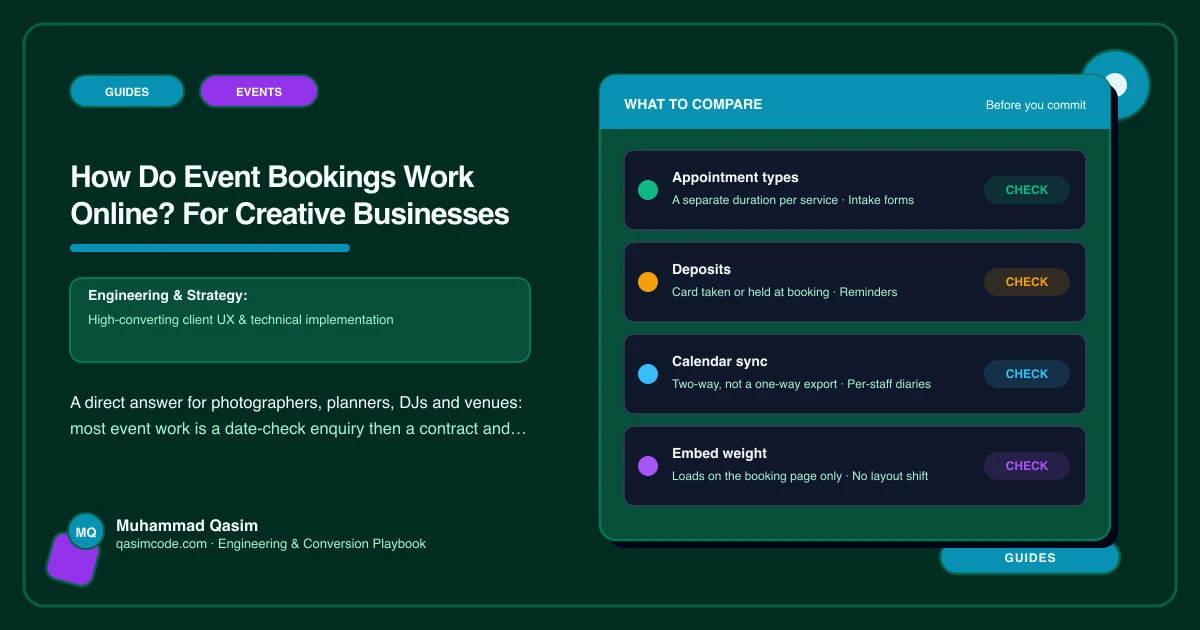This screenshot has width=1200, height=630.
Task: Click 'most event work is a date-check enquiry' line
Action: tap(298, 429)
